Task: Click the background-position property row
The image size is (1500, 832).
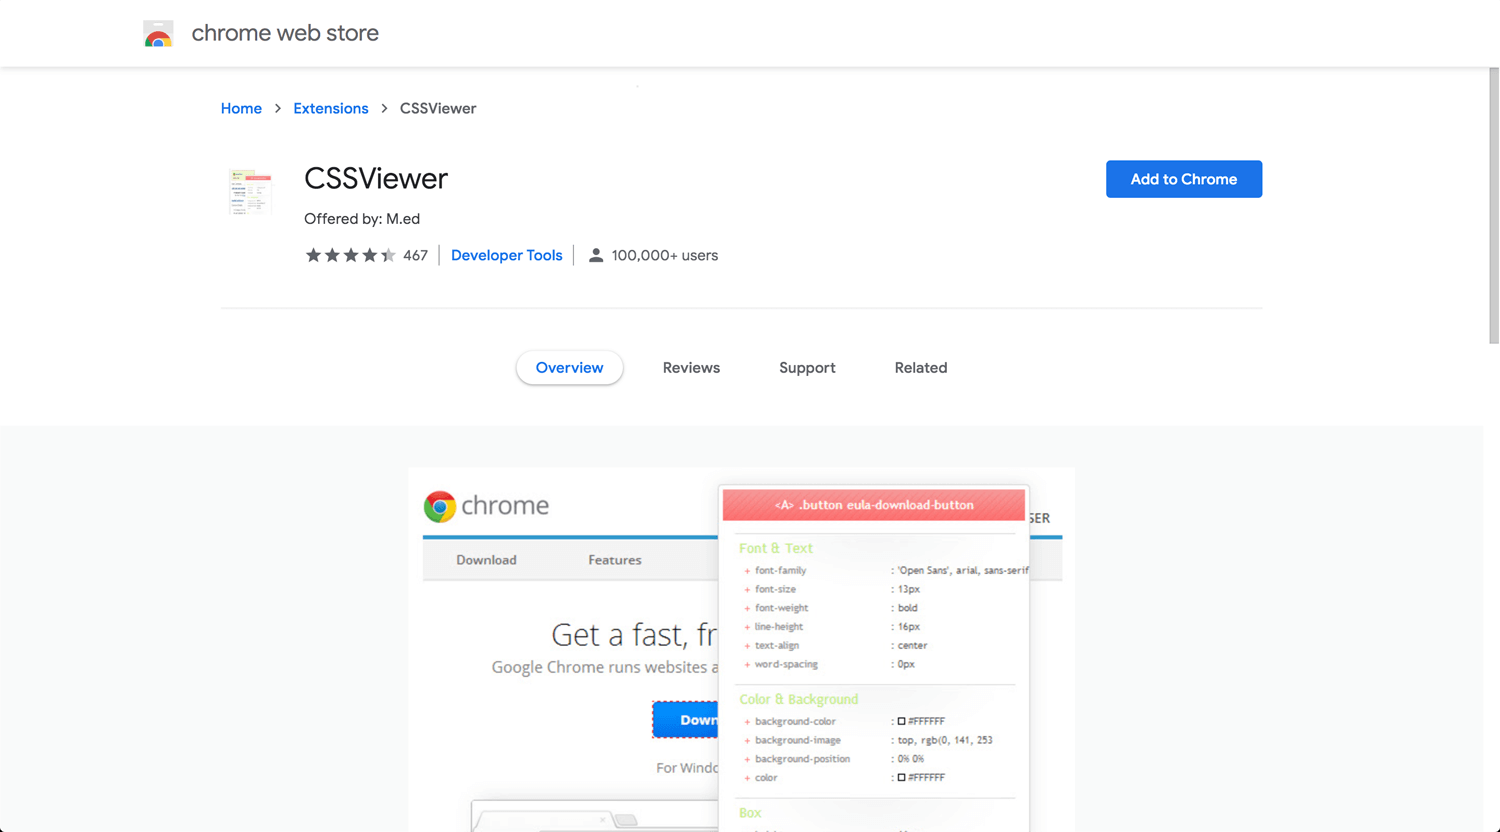Action: pyautogui.click(x=833, y=759)
